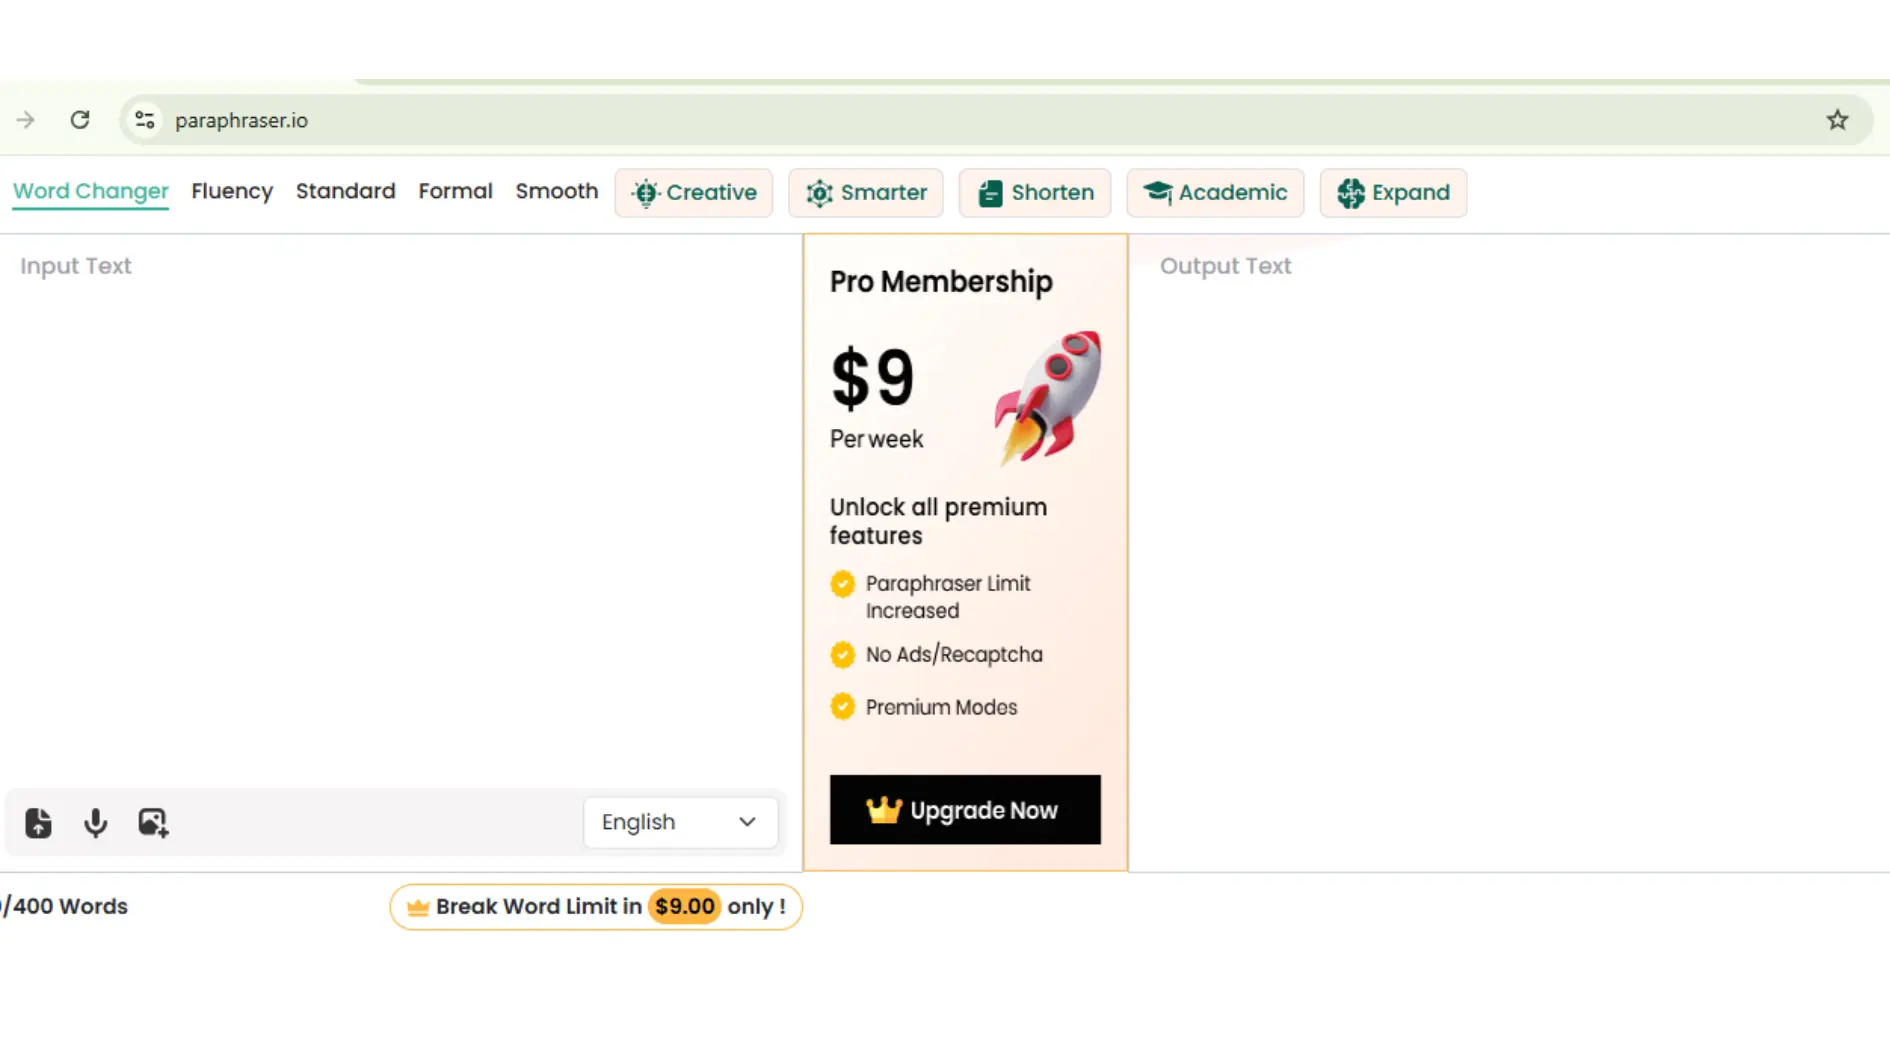The height and width of the screenshot is (1063, 1890).
Task: Click the image upload icon
Action: tap(153, 822)
